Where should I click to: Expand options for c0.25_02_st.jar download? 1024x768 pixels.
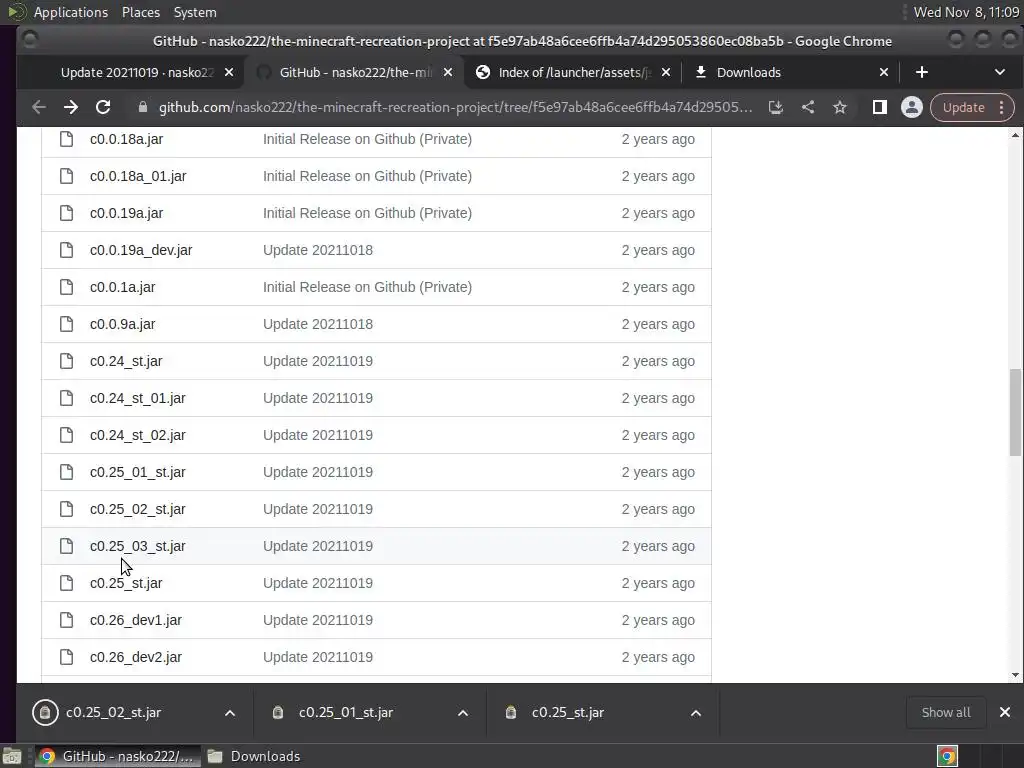[230, 713]
